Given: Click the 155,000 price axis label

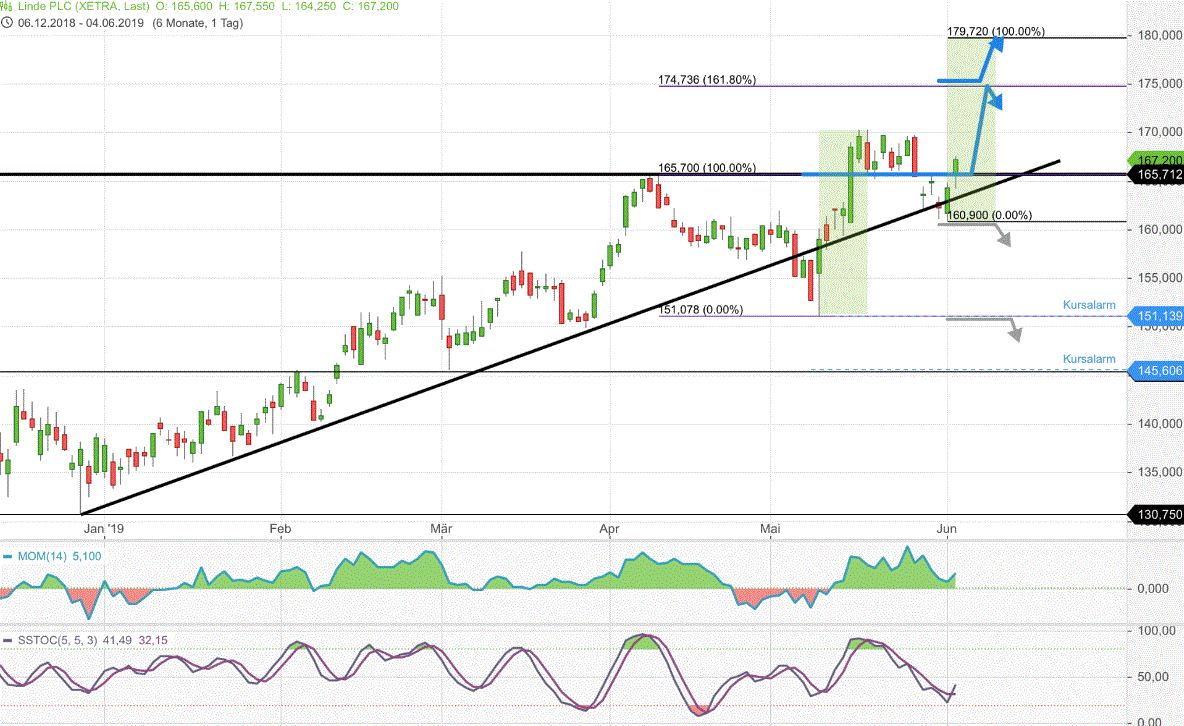Looking at the screenshot, I should pyautogui.click(x=1160, y=278).
